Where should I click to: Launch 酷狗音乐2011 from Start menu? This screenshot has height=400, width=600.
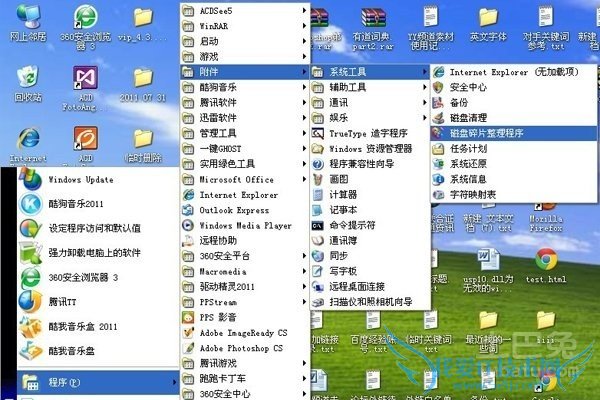click(98, 204)
